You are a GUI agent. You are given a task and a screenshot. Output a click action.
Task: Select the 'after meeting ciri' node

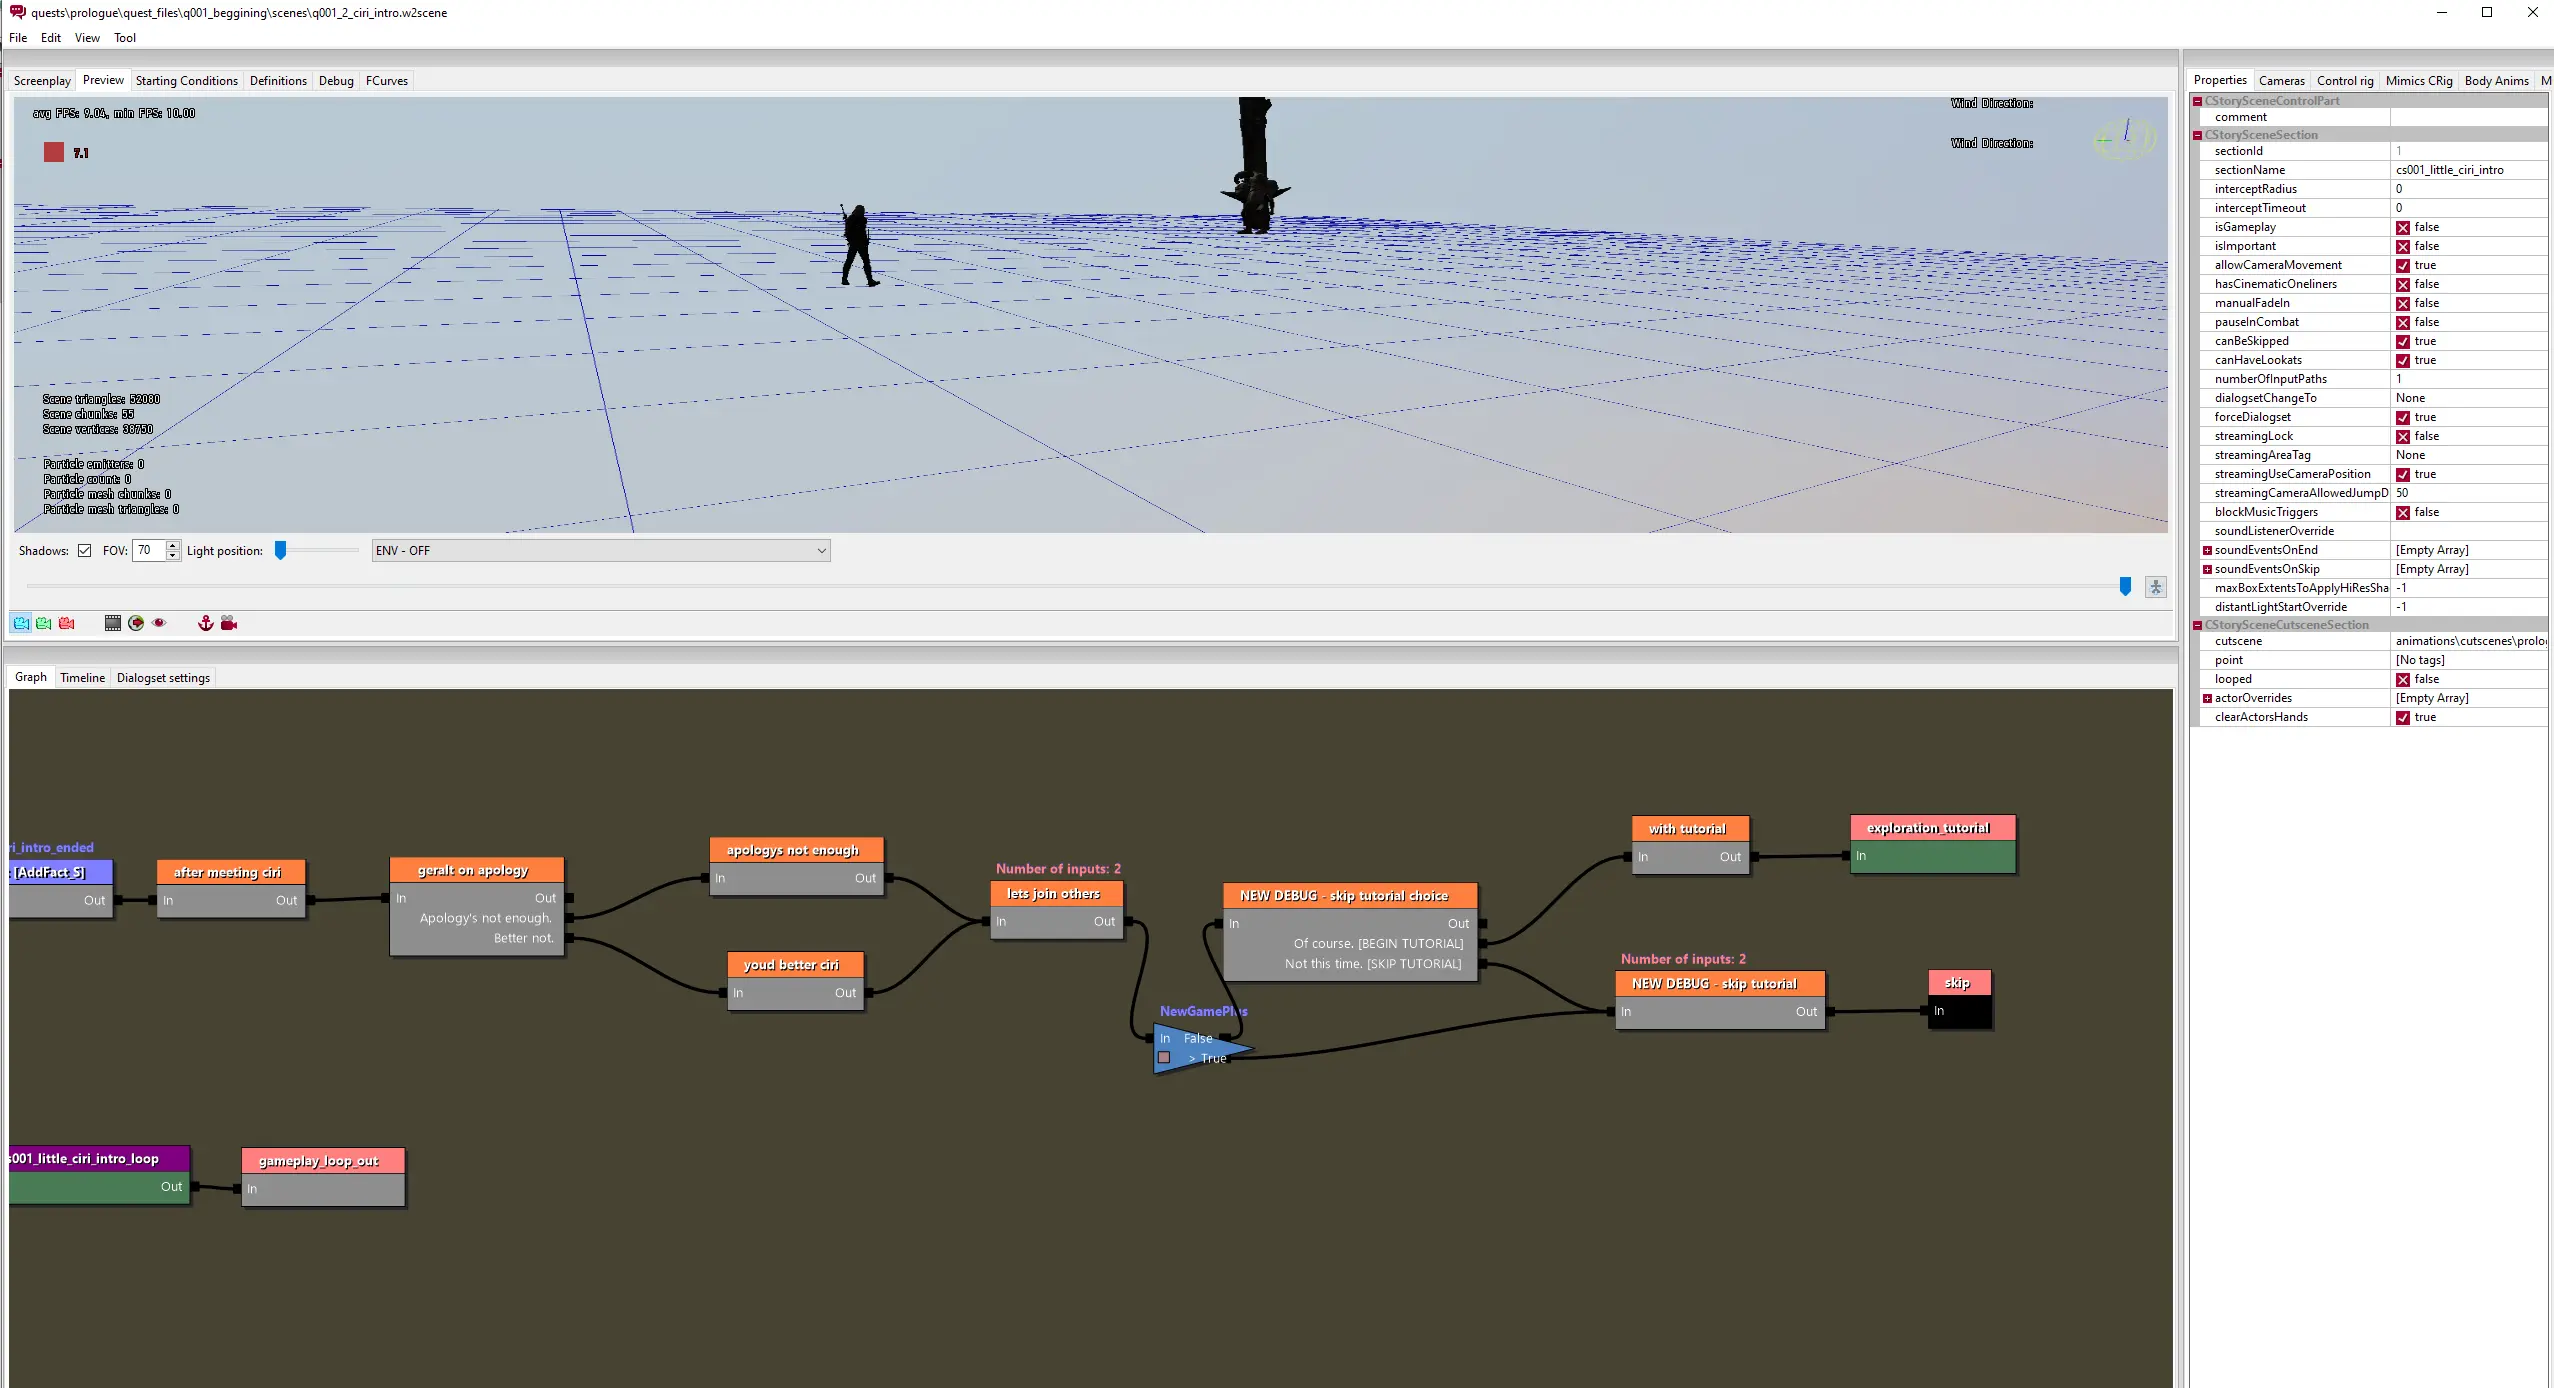click(x=230, y=888)
